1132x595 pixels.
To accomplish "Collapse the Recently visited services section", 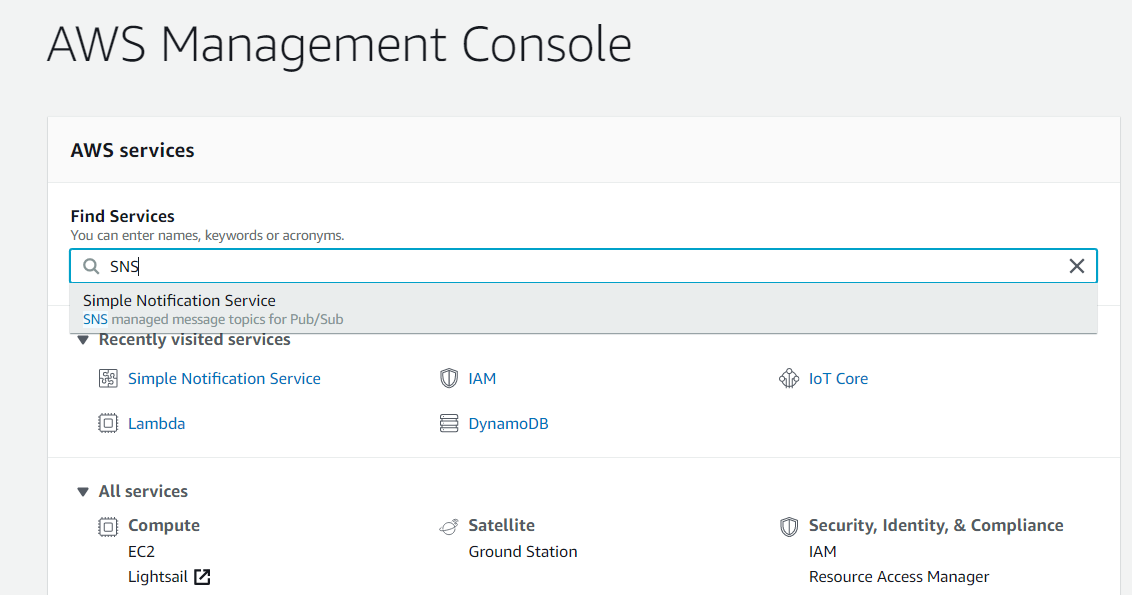I will click(x=83, y=340).
